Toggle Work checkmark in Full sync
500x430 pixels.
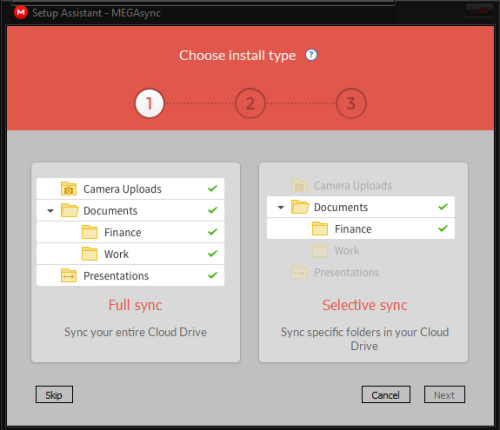click(212, 253)
